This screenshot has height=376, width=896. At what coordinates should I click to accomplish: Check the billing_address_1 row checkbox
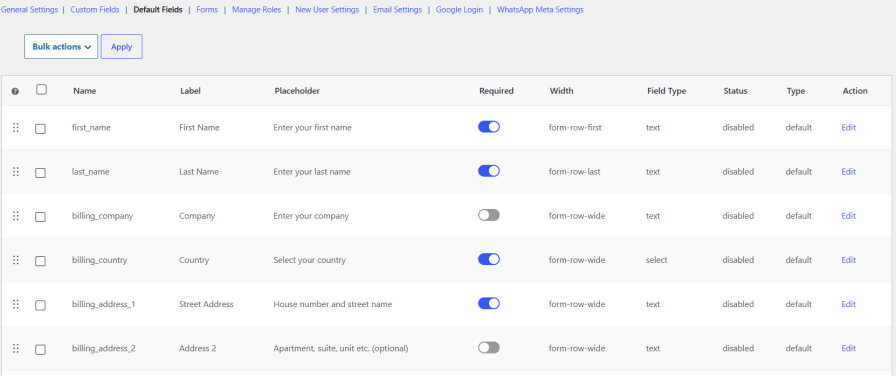click(x=40, y=305)
